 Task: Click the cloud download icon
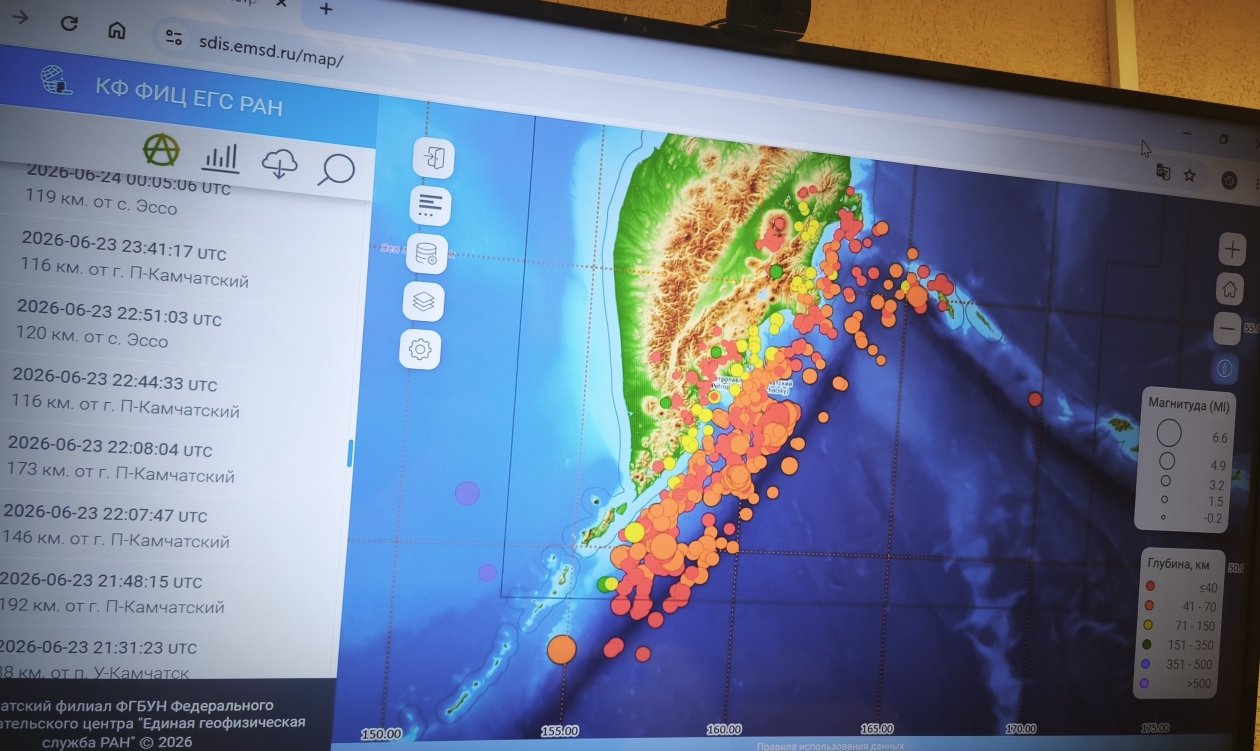(279, 164)
